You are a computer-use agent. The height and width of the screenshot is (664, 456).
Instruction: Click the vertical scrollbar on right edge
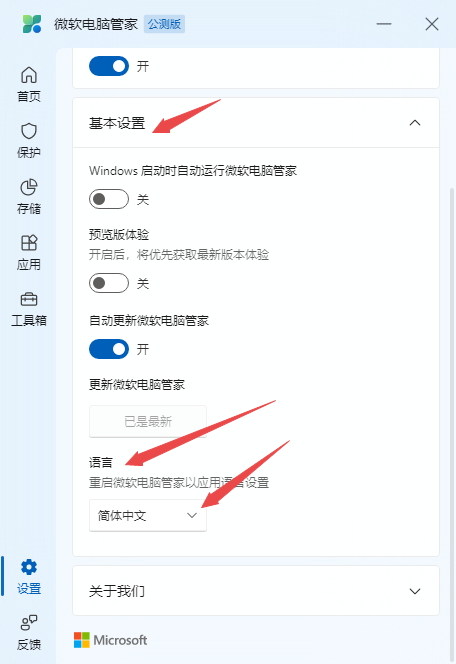[452, 423]
